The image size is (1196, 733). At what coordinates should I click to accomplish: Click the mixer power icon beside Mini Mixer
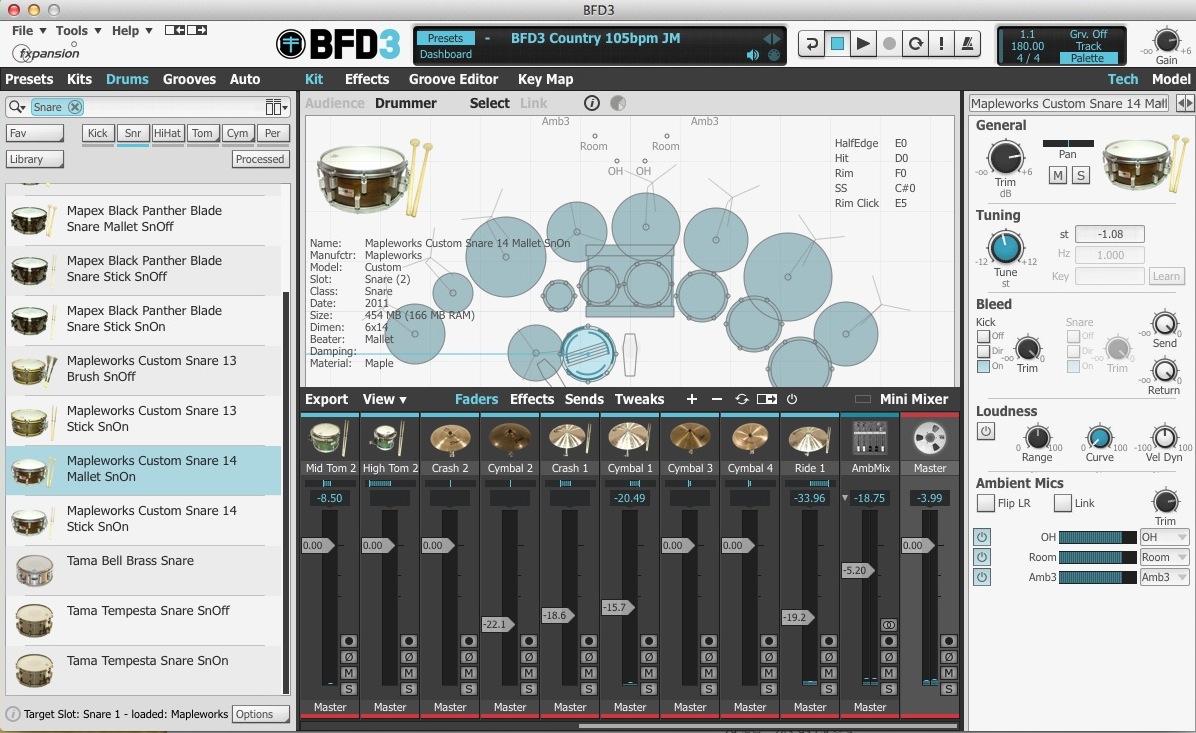pyautogui.click(x=792, y=399)
